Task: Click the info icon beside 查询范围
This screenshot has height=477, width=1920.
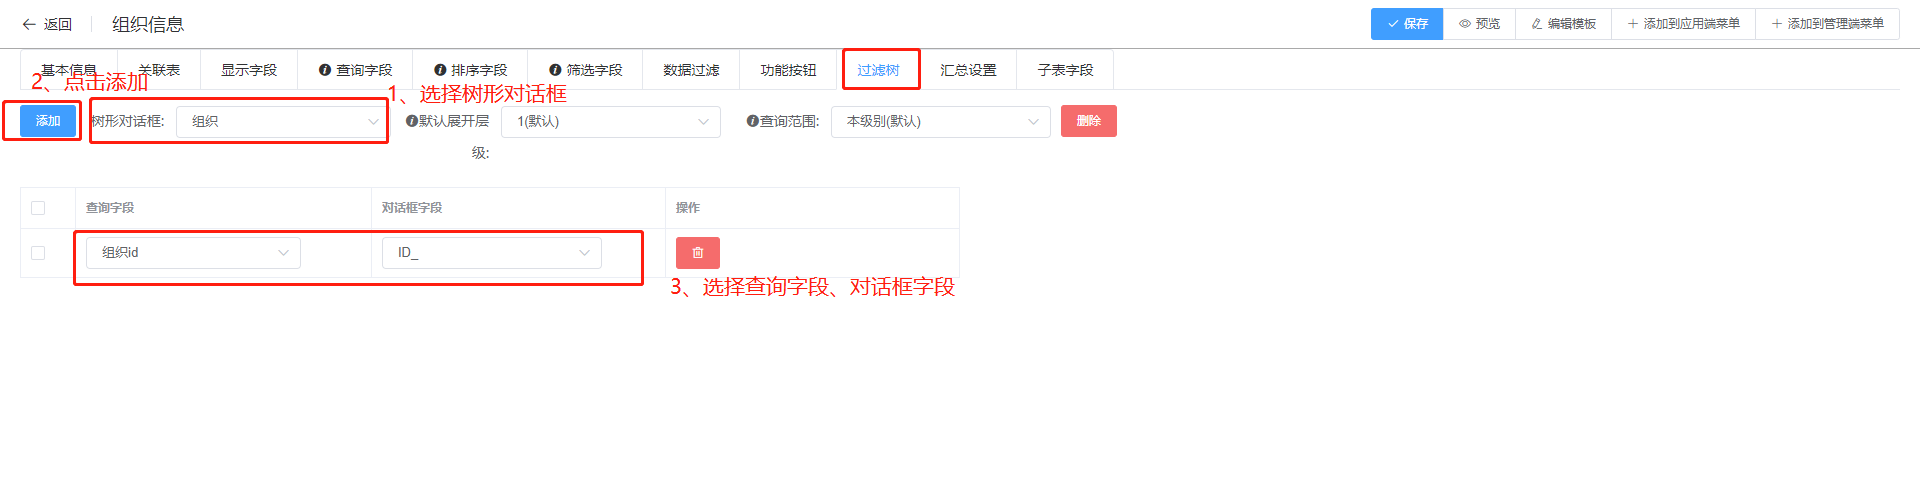Action: tap(752, 121)
